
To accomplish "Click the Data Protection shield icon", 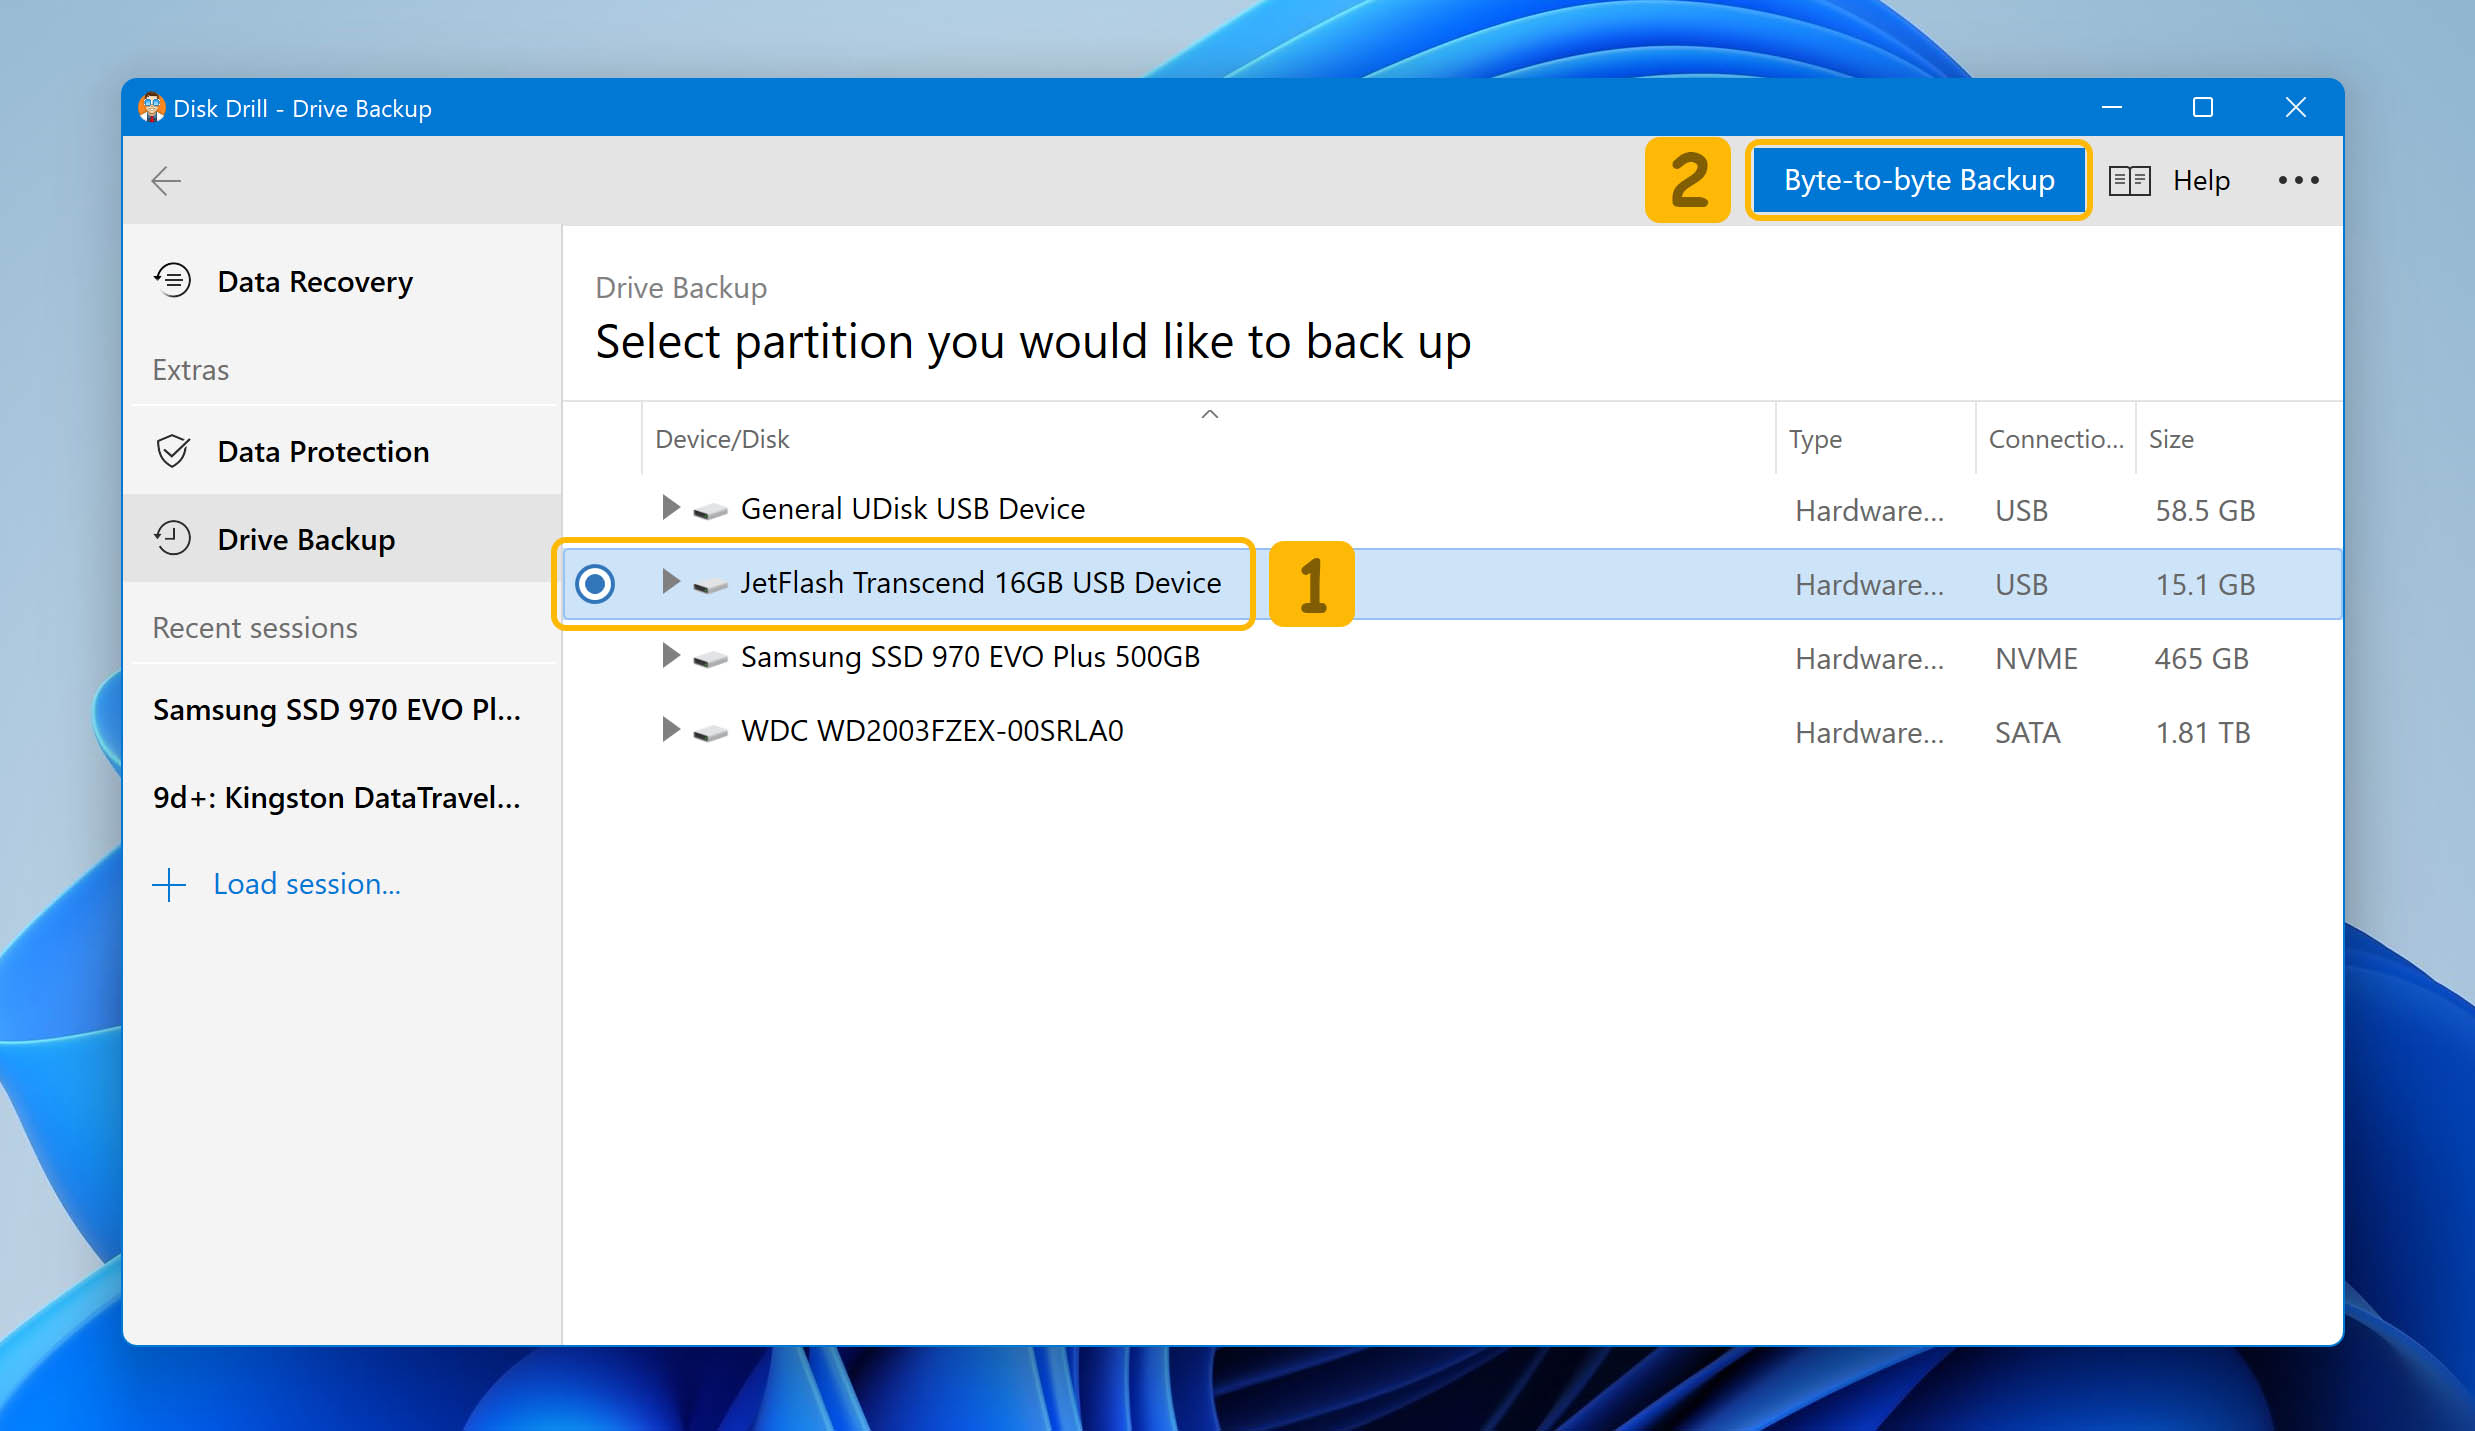I will tap(173, 451).
